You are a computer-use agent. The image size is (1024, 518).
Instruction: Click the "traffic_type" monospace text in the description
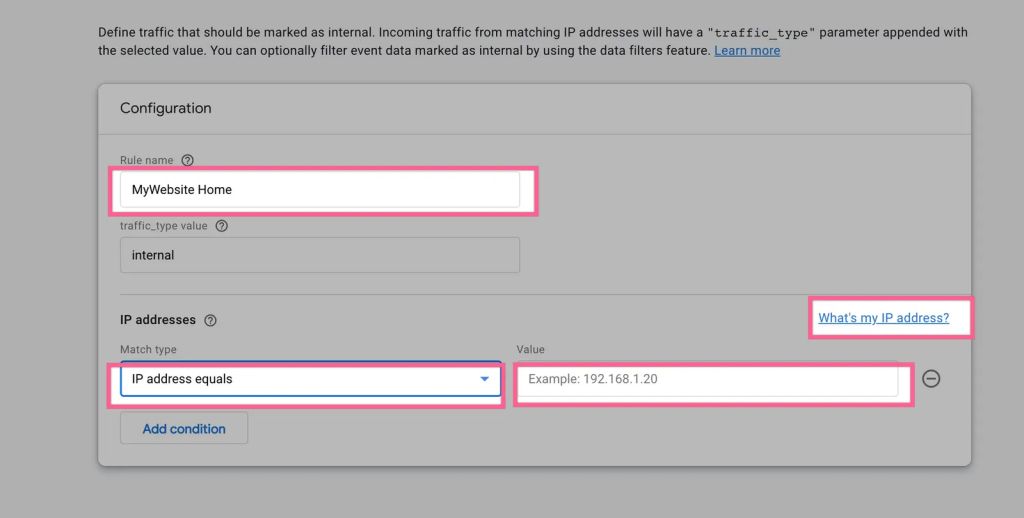pyautogui.click(x=761, y=33)
